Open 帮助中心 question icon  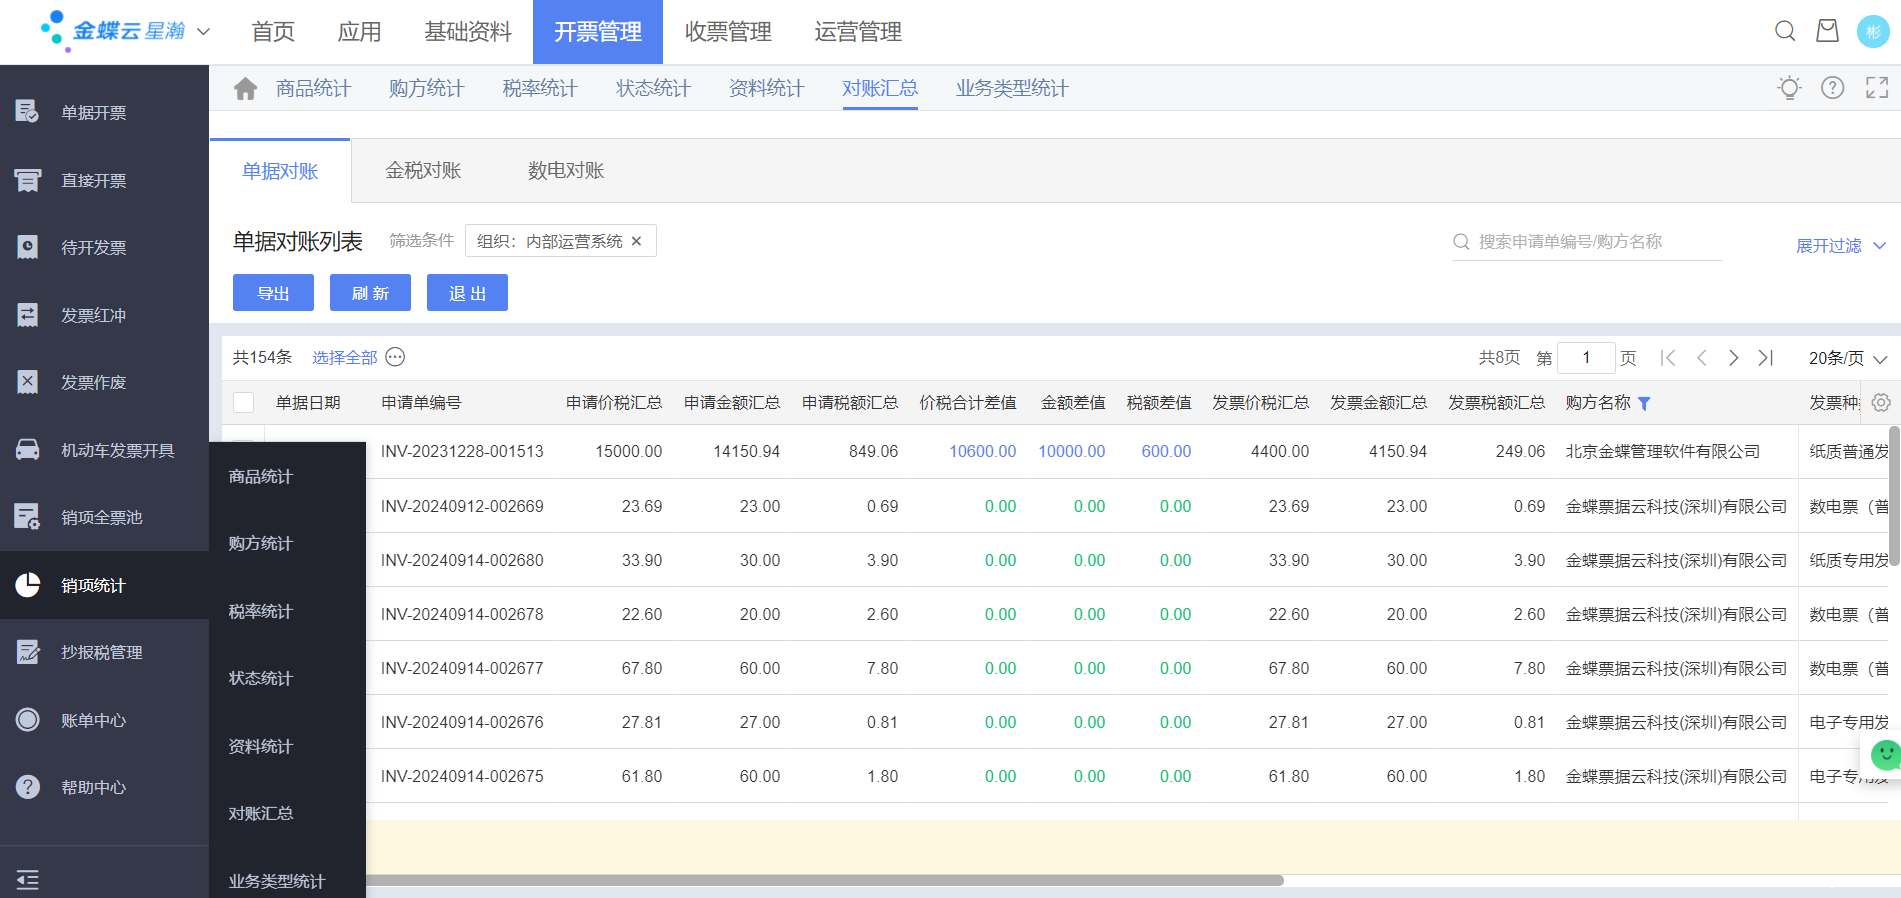coord(27,787)
